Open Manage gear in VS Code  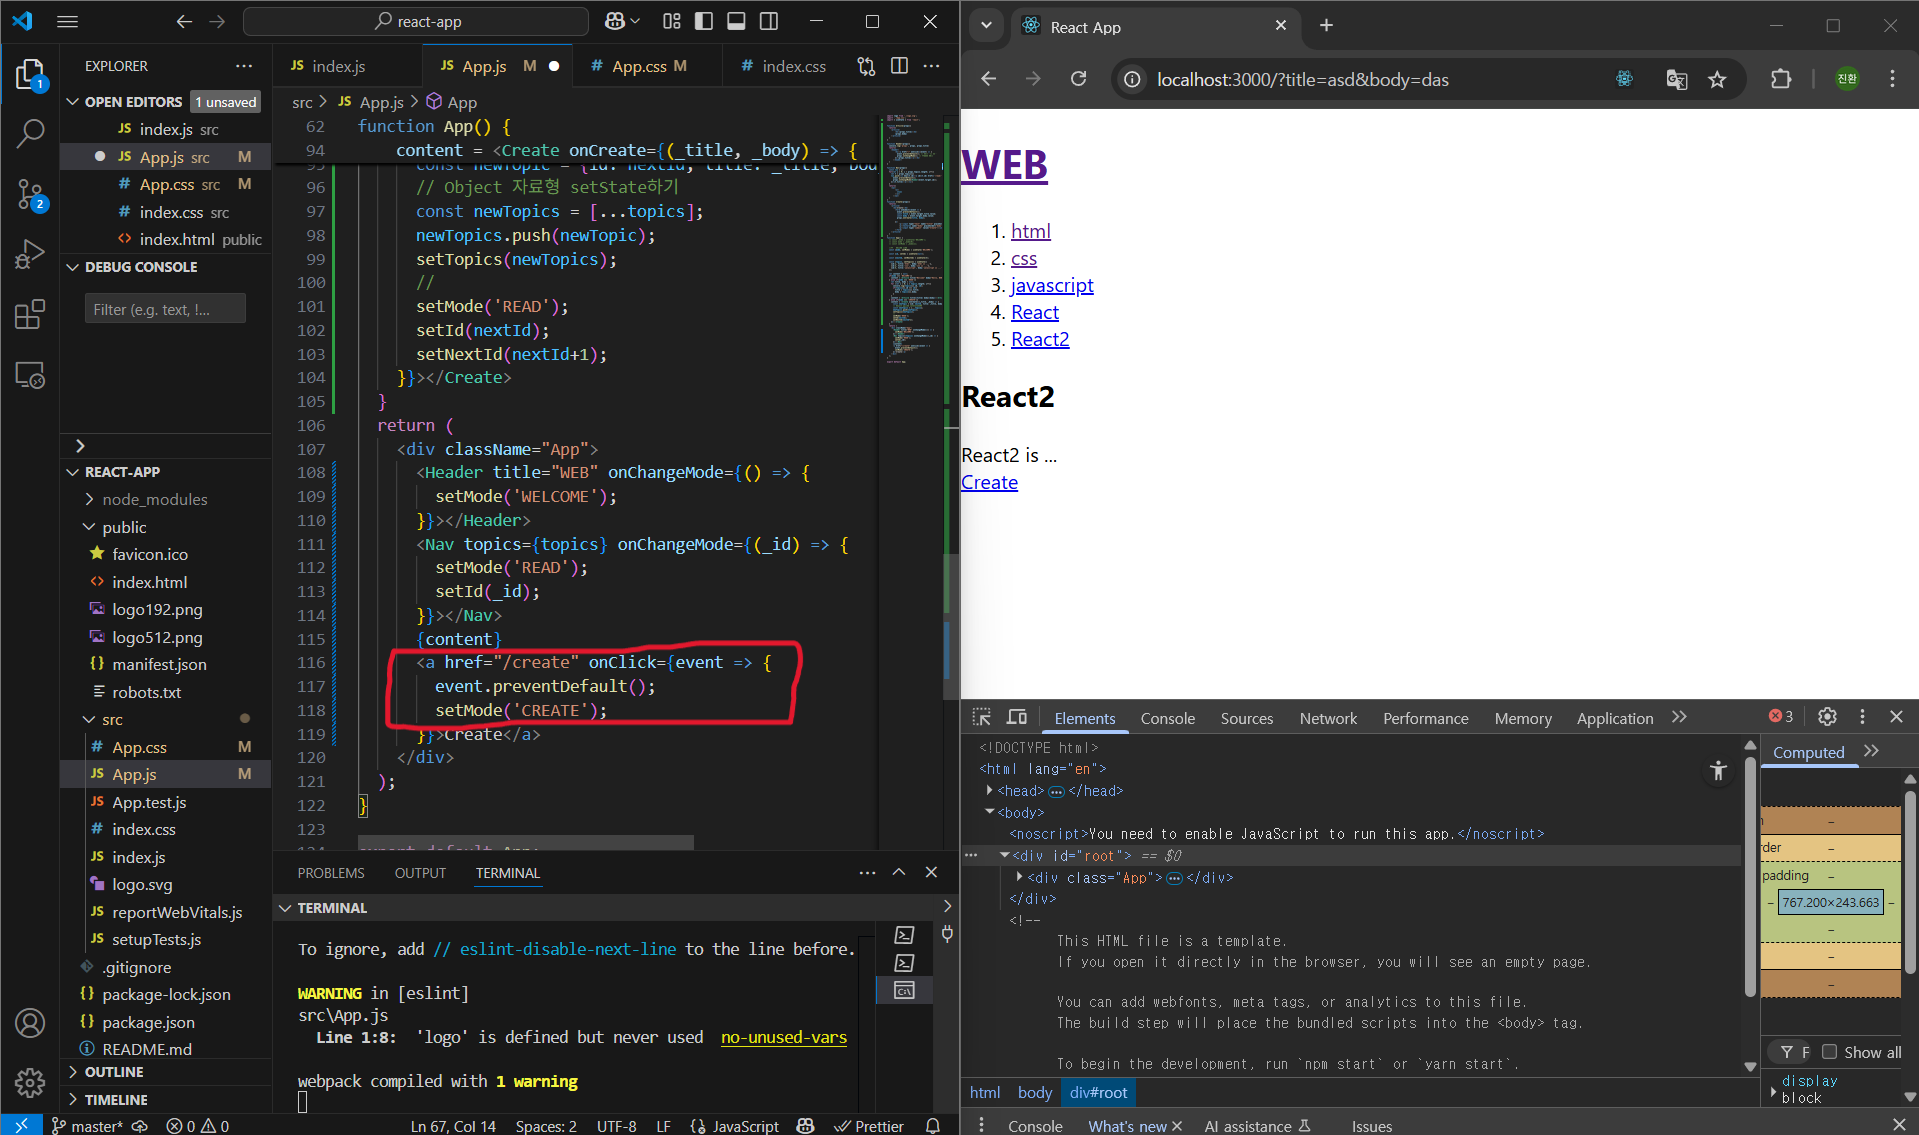point(30,1082)
